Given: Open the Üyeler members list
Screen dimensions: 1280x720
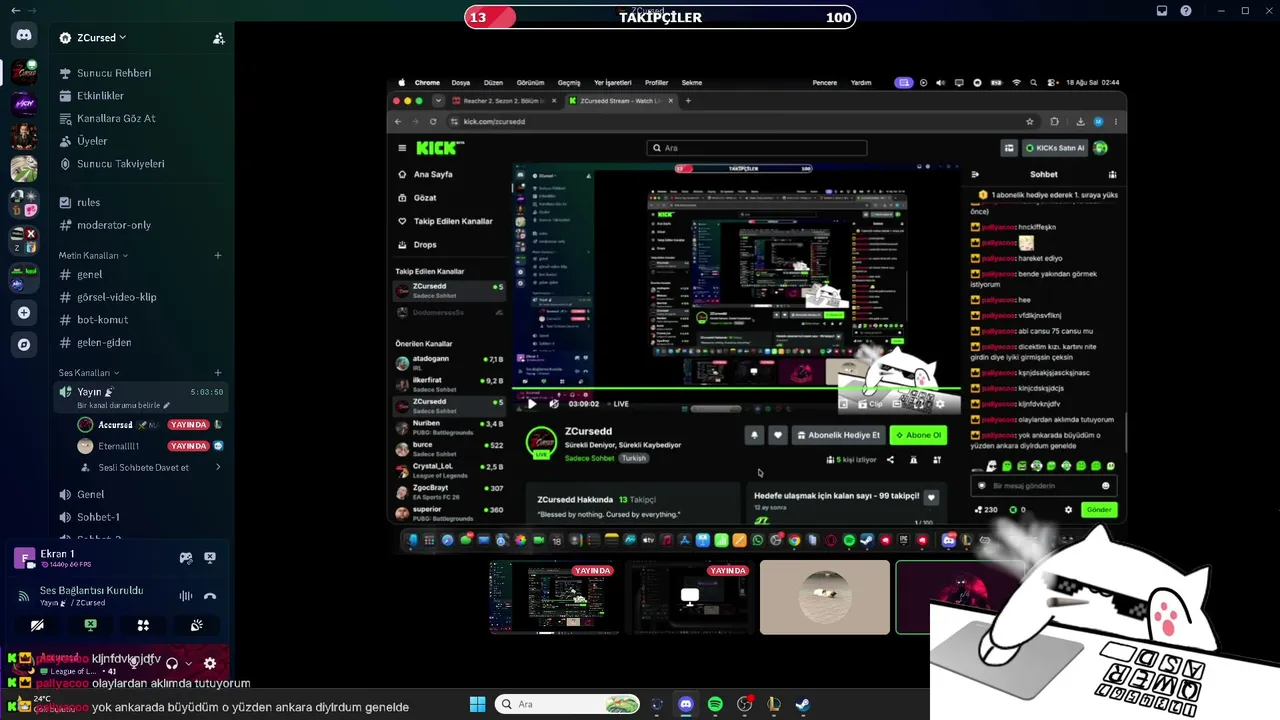Looking at the screenshot, I should point(141,141).
